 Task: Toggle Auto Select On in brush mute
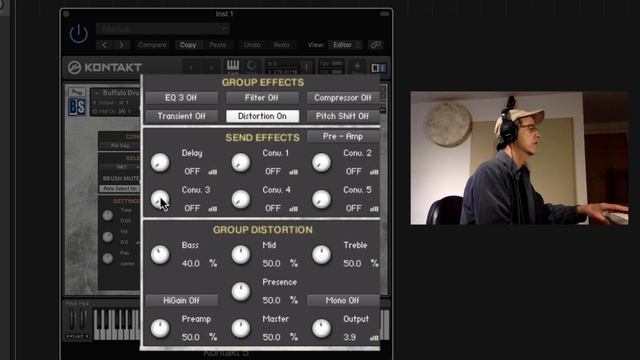tap(120, 189)
